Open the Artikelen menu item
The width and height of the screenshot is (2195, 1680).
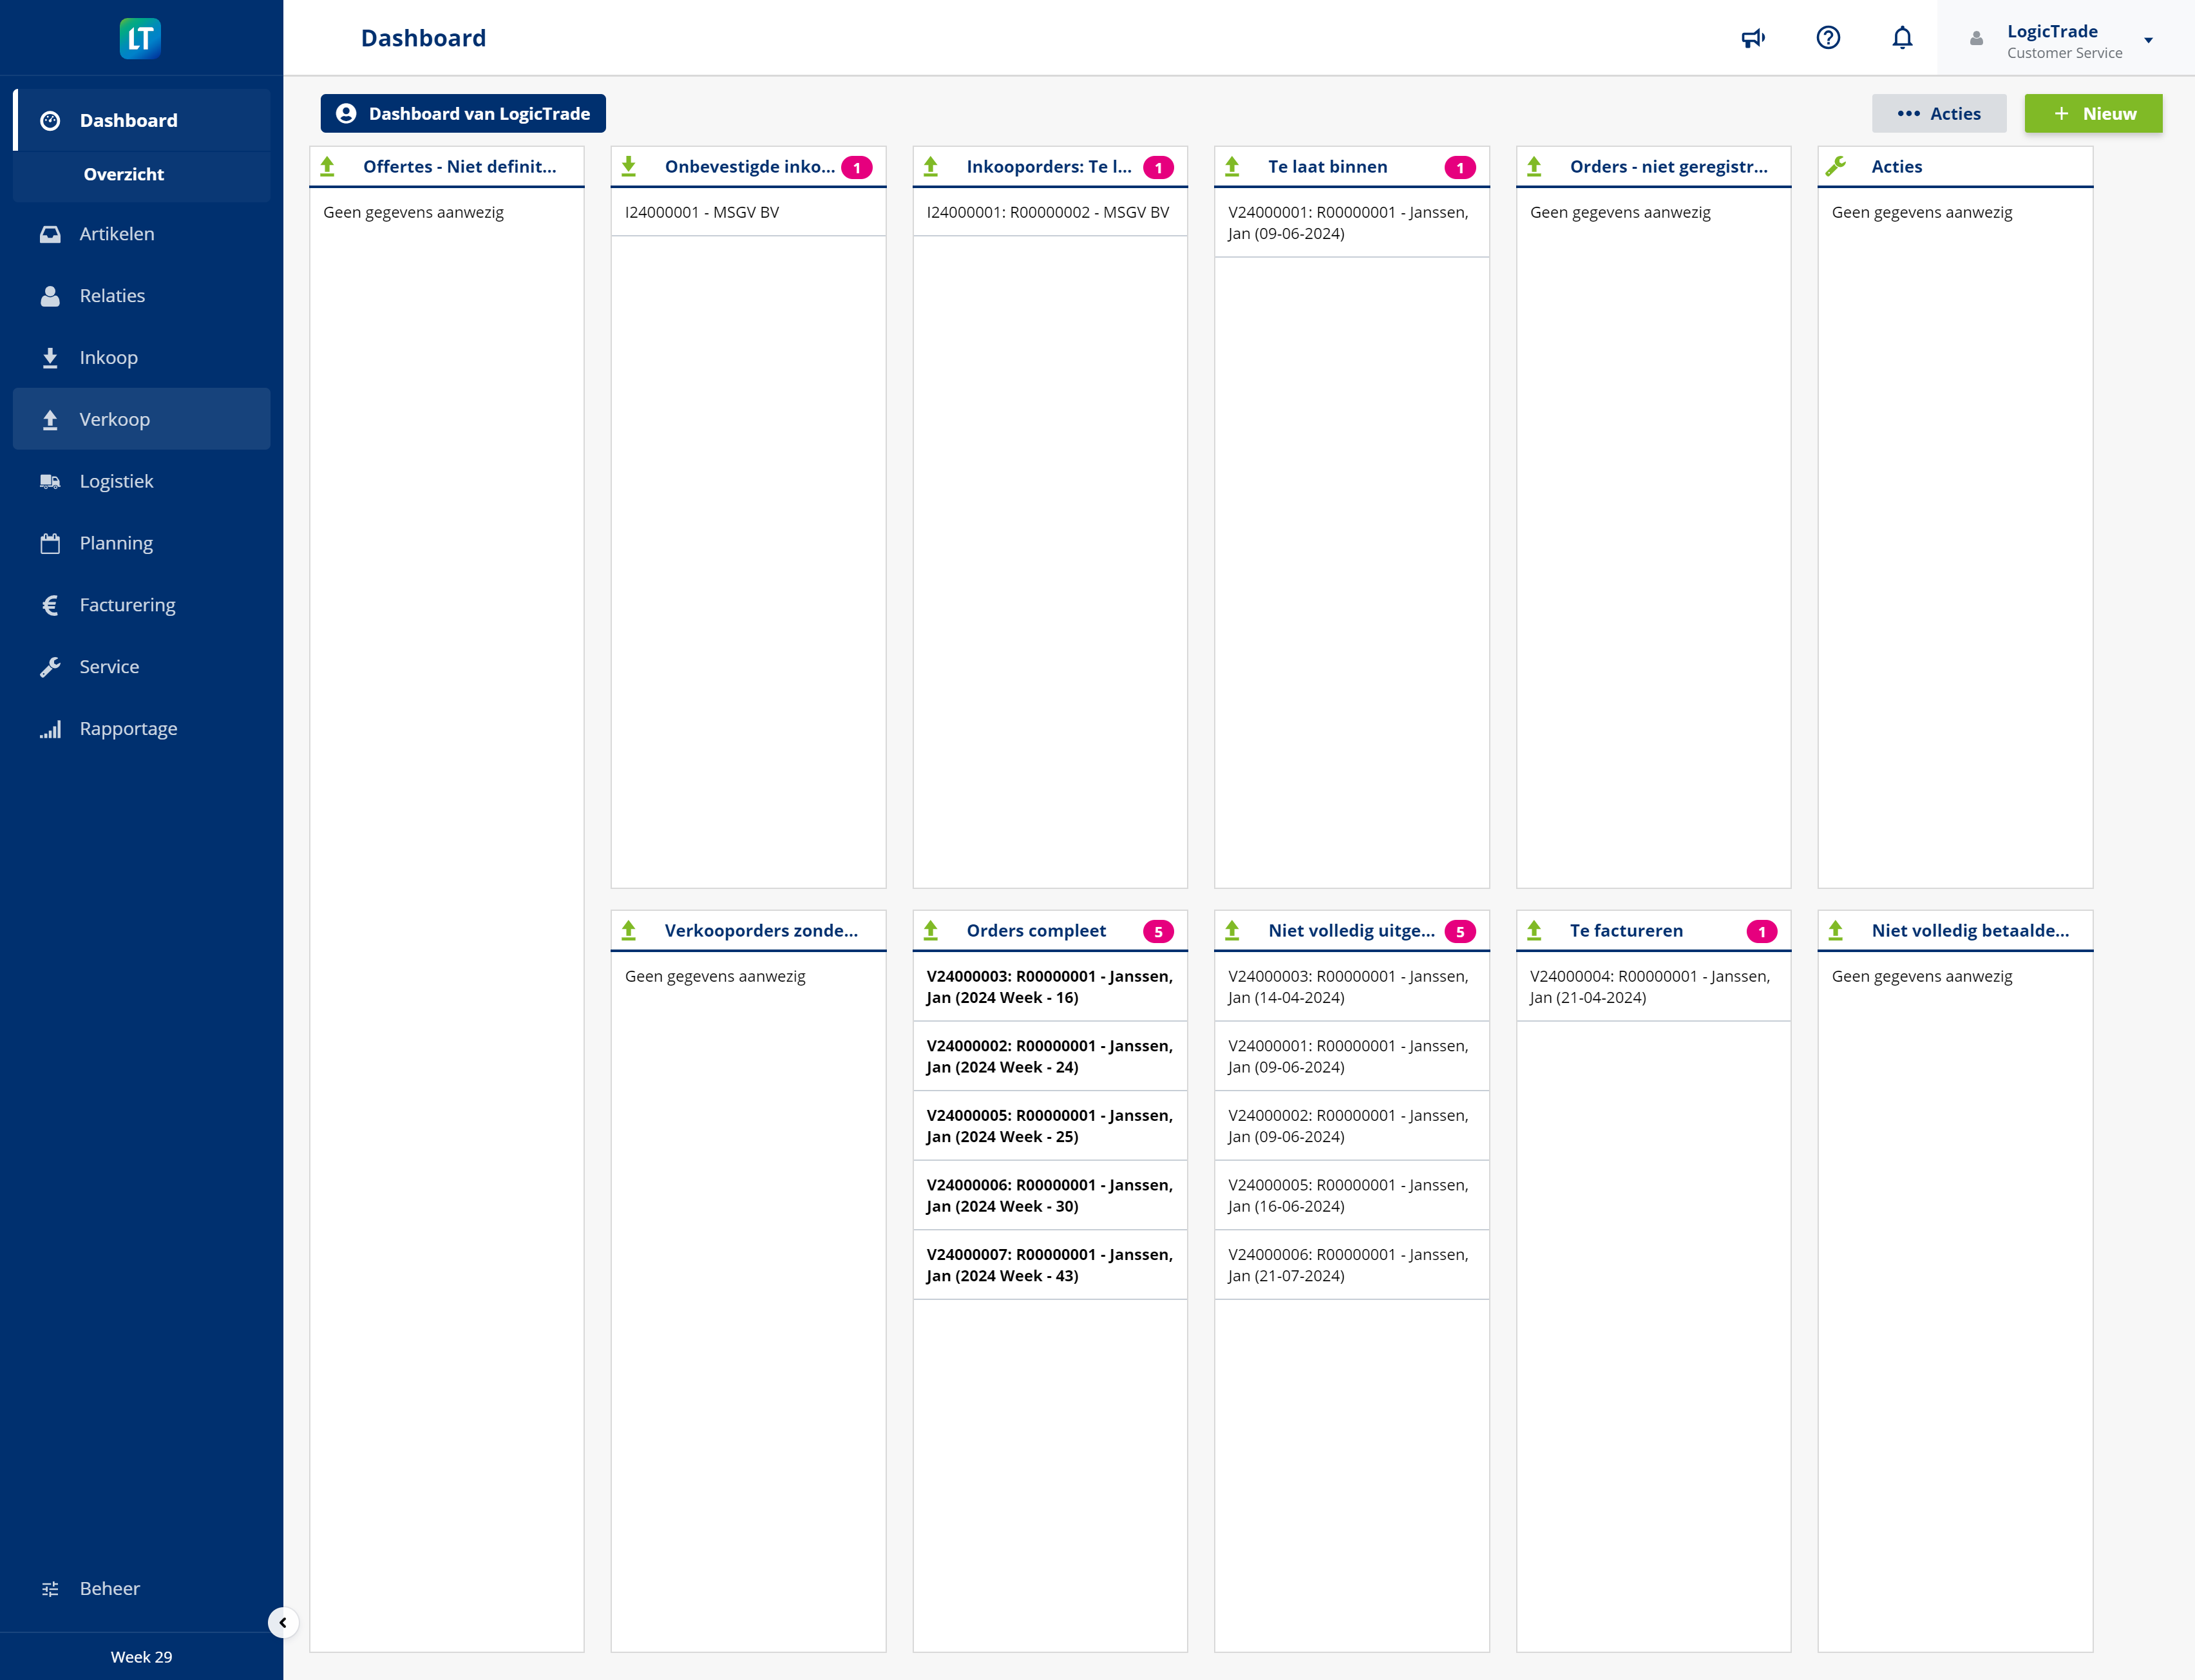click(142, 234)
